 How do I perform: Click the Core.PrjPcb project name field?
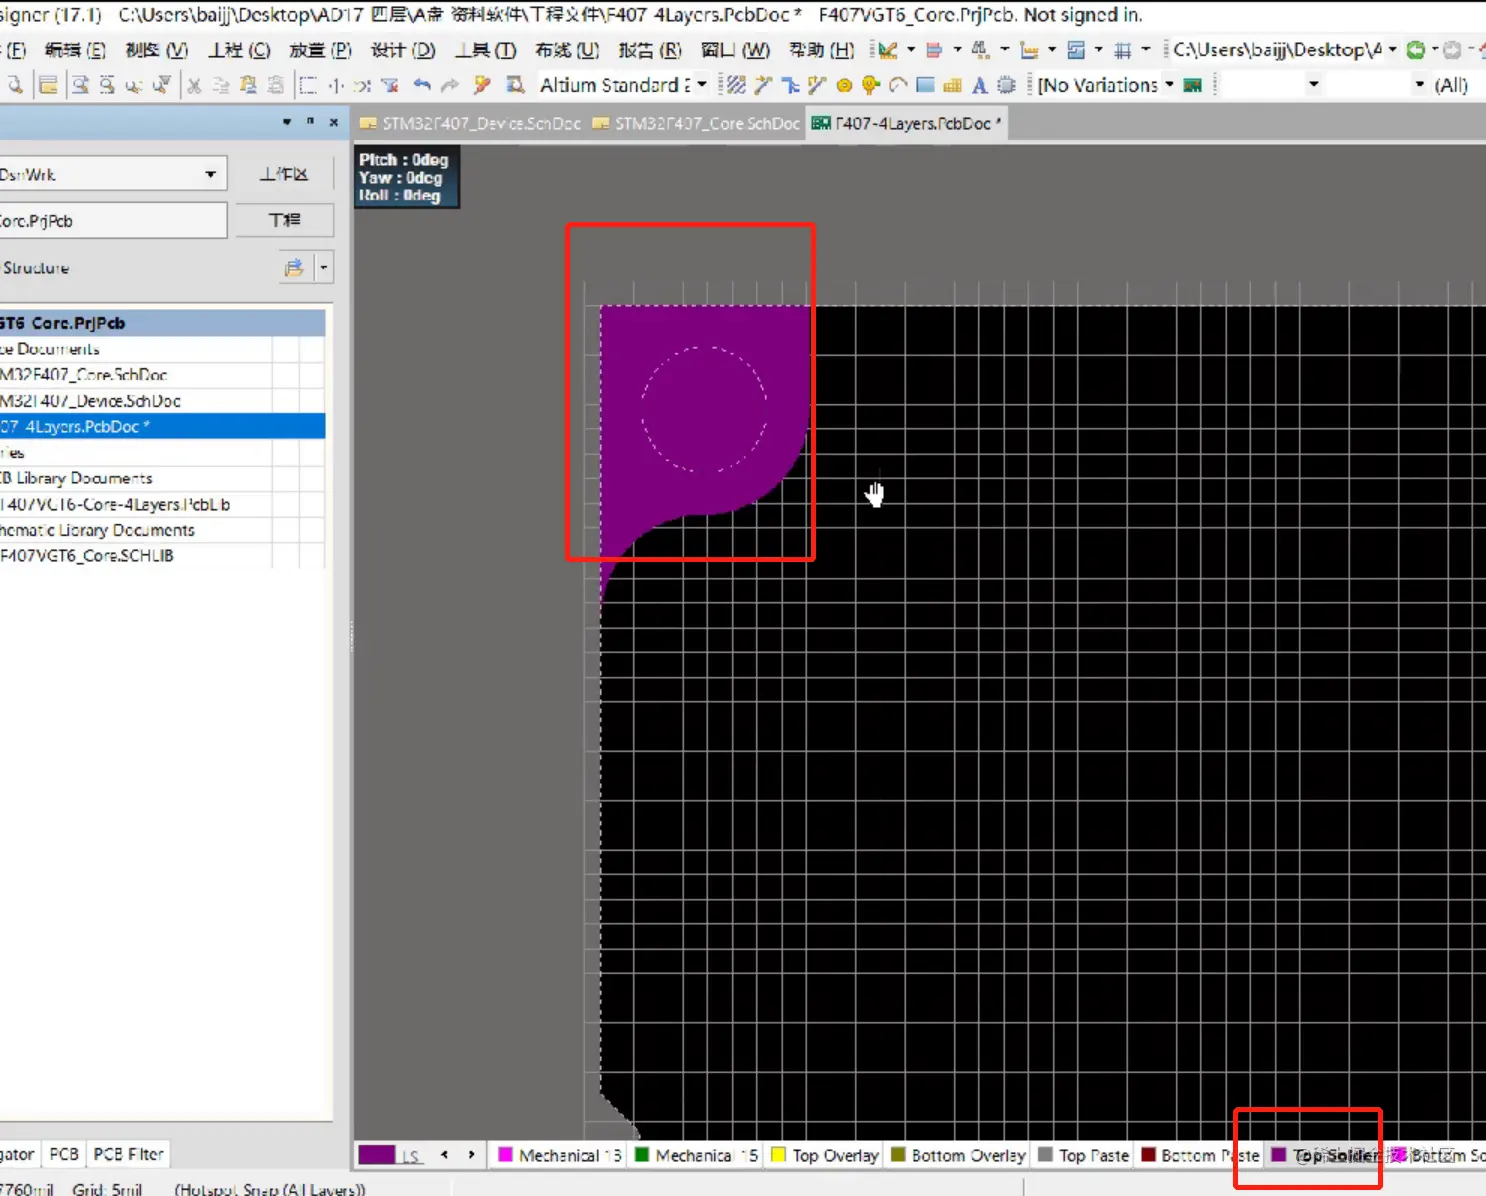(113, 221)
